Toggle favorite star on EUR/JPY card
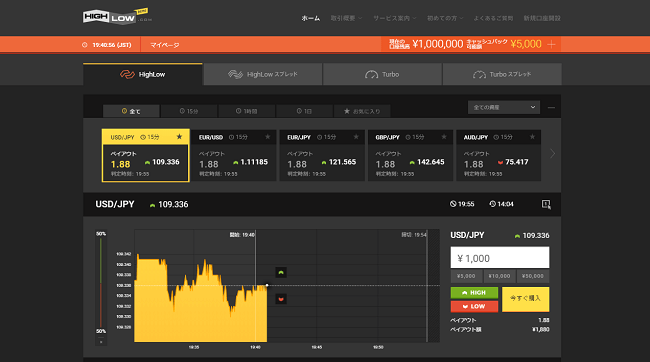650x362 pixels. pos(356,137)
